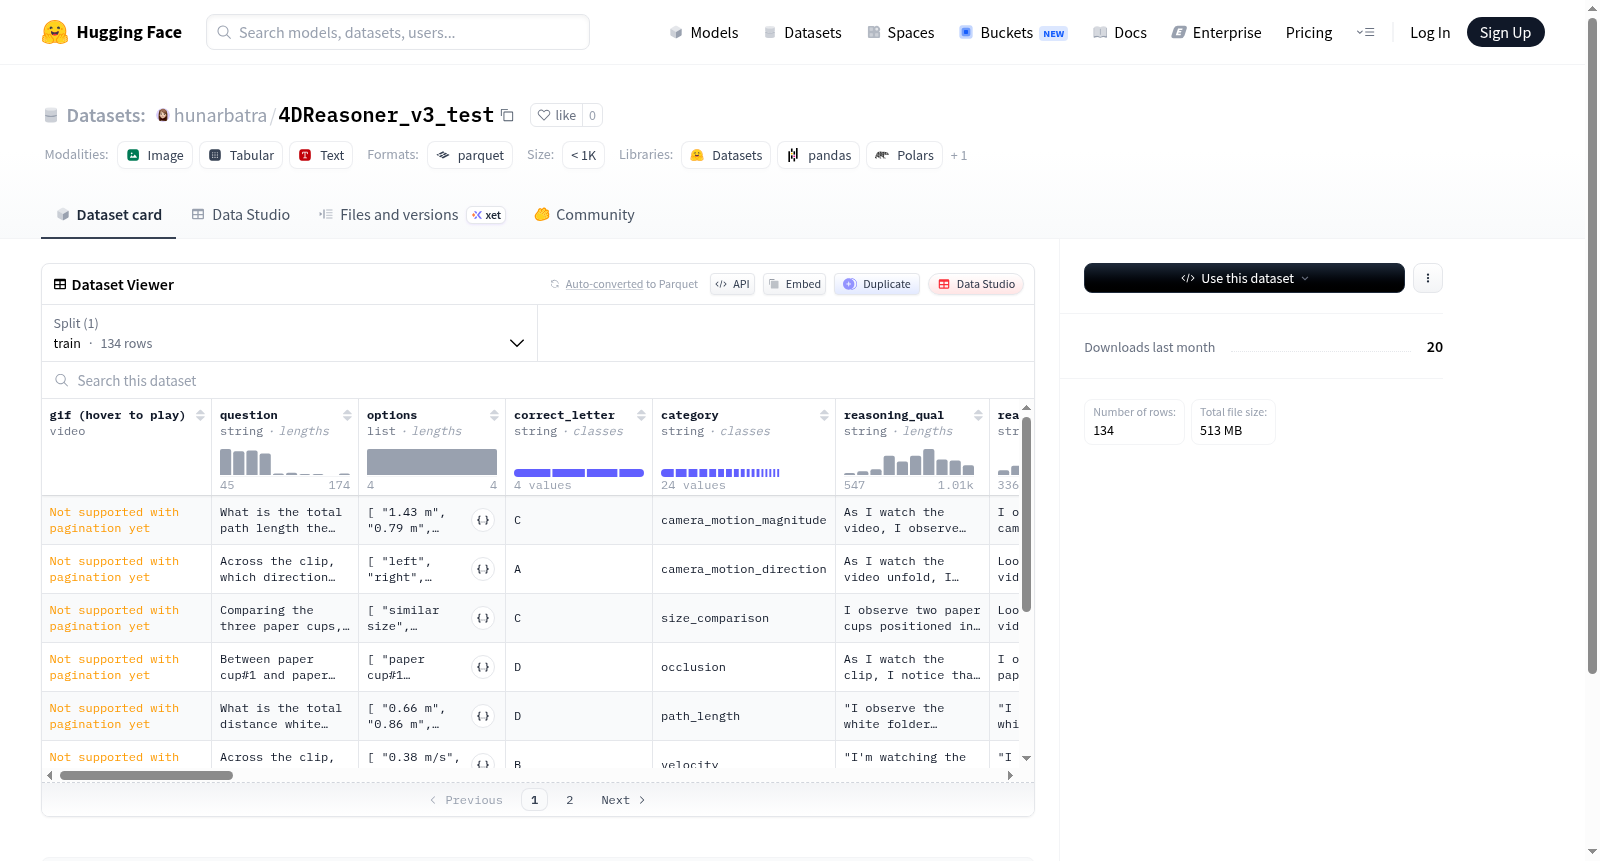
Task: Like the 4DReasoner_v3_test dataset
Action: (557, 115)
